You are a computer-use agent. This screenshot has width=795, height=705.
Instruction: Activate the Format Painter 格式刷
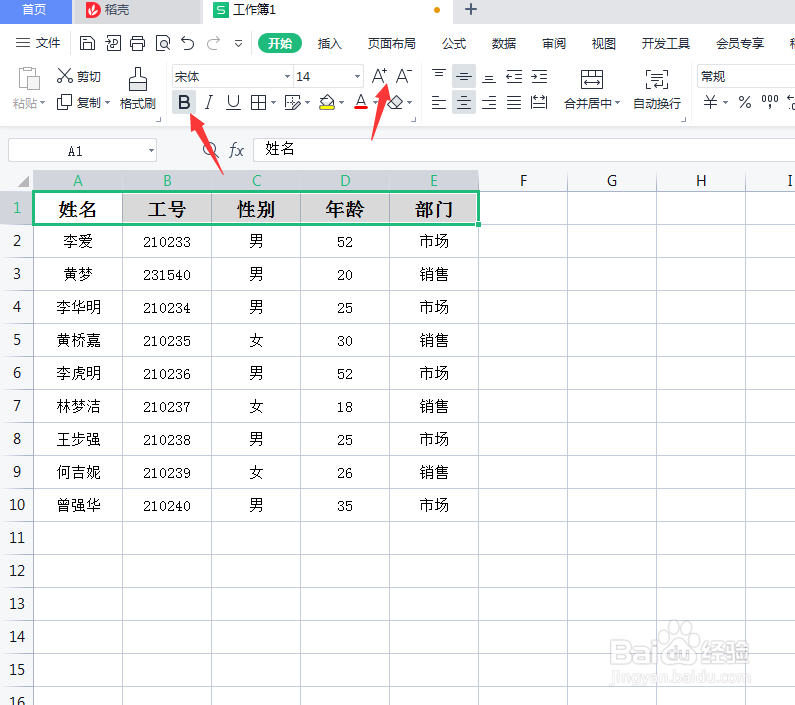(137, 88)
